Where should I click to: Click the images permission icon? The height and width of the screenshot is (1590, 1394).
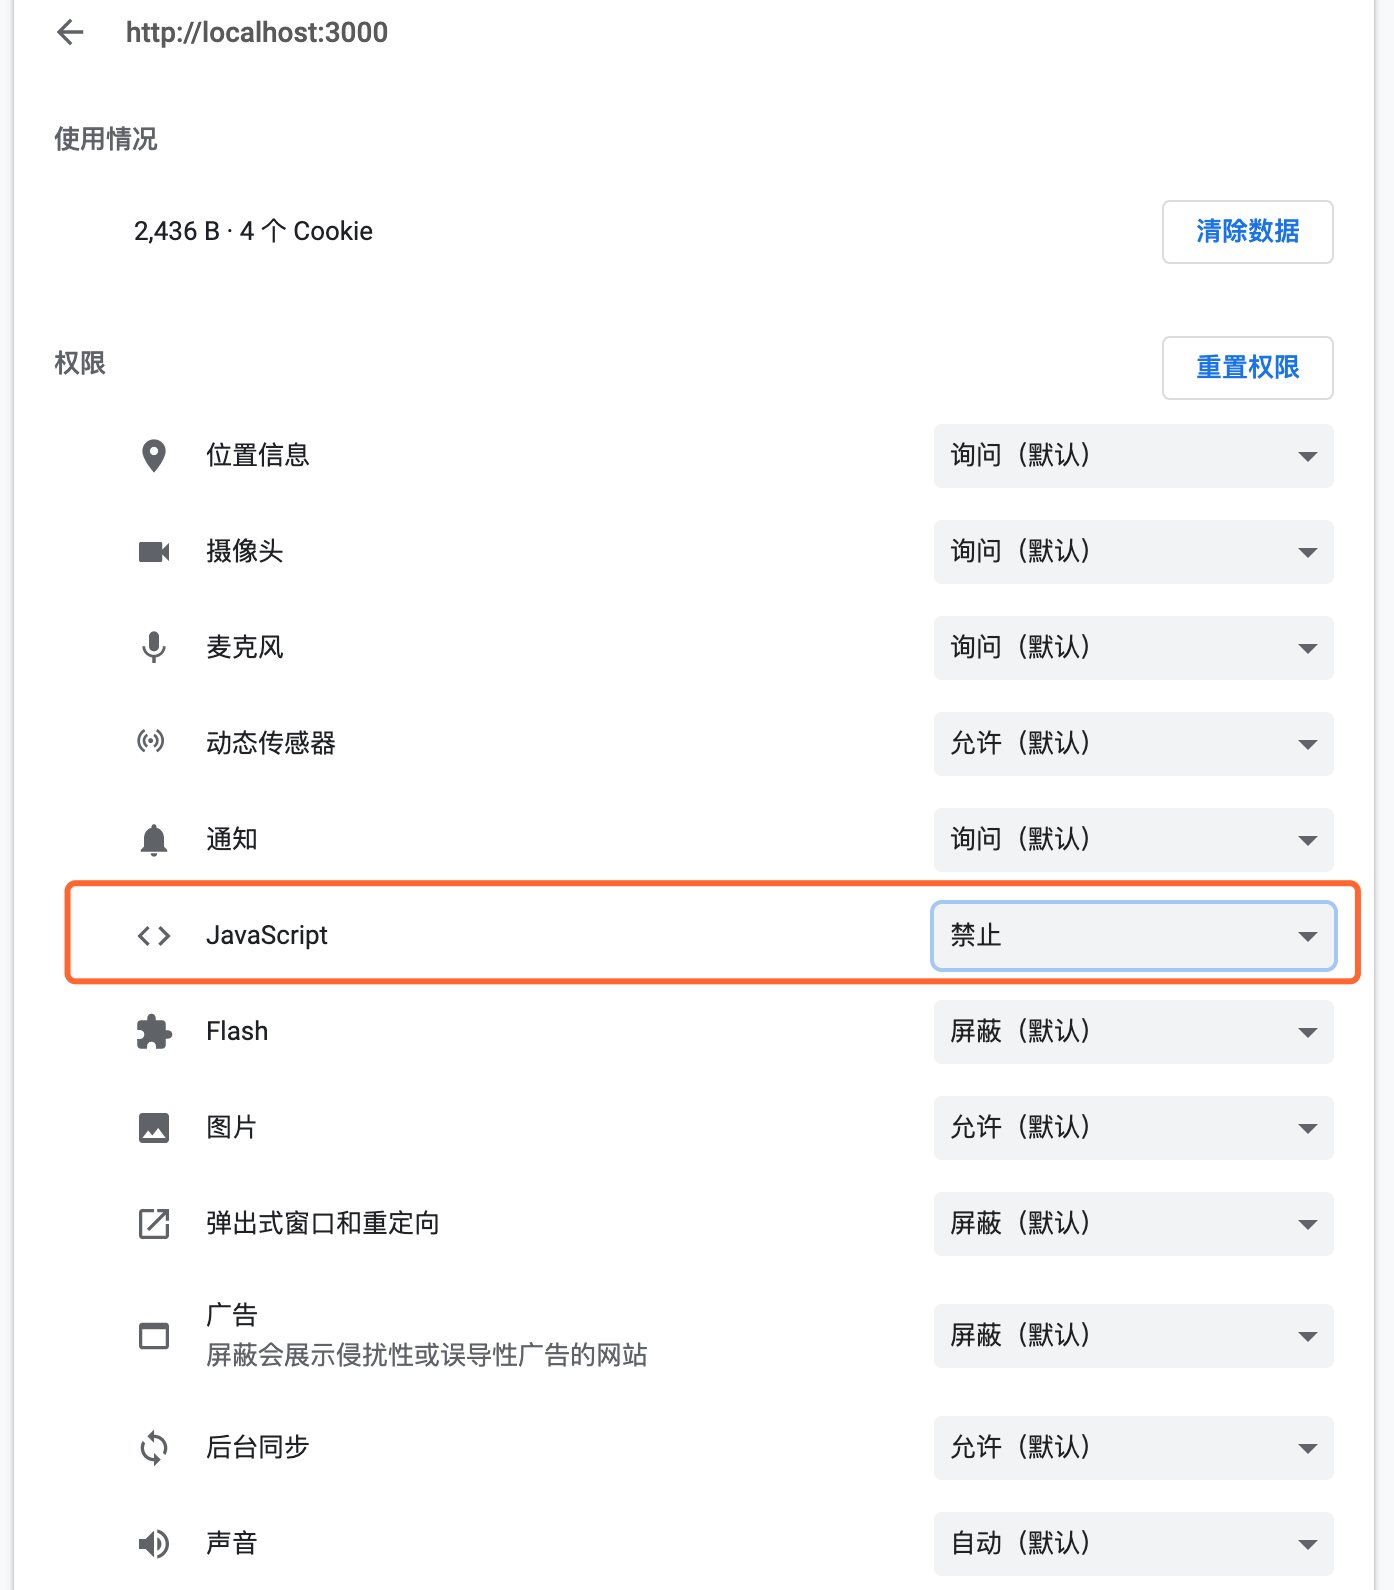(153, 1127)
